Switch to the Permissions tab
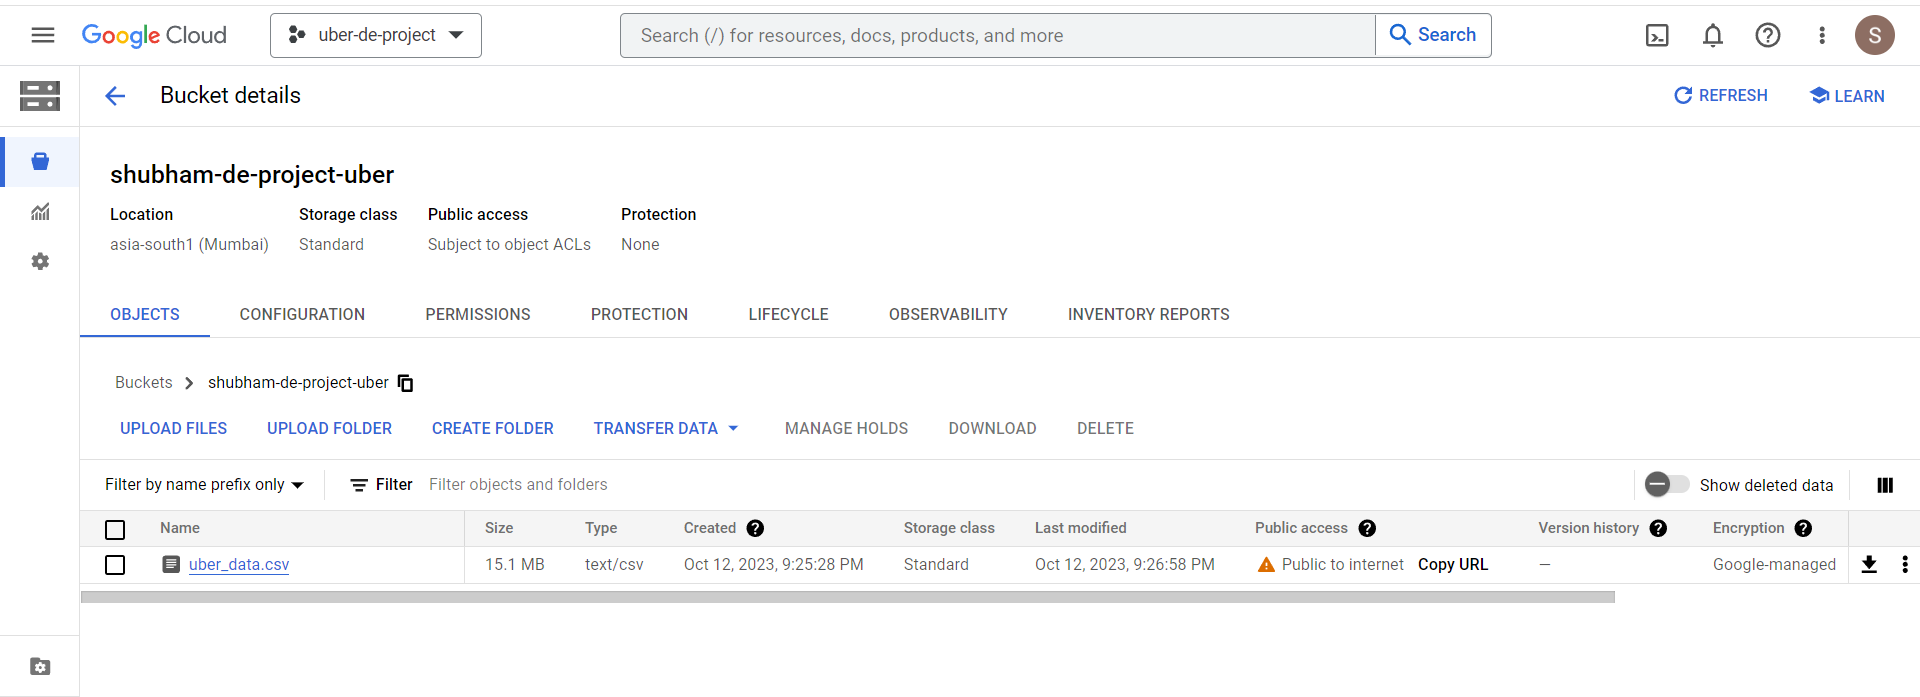 pyautogui.click(x=478, y=314)
